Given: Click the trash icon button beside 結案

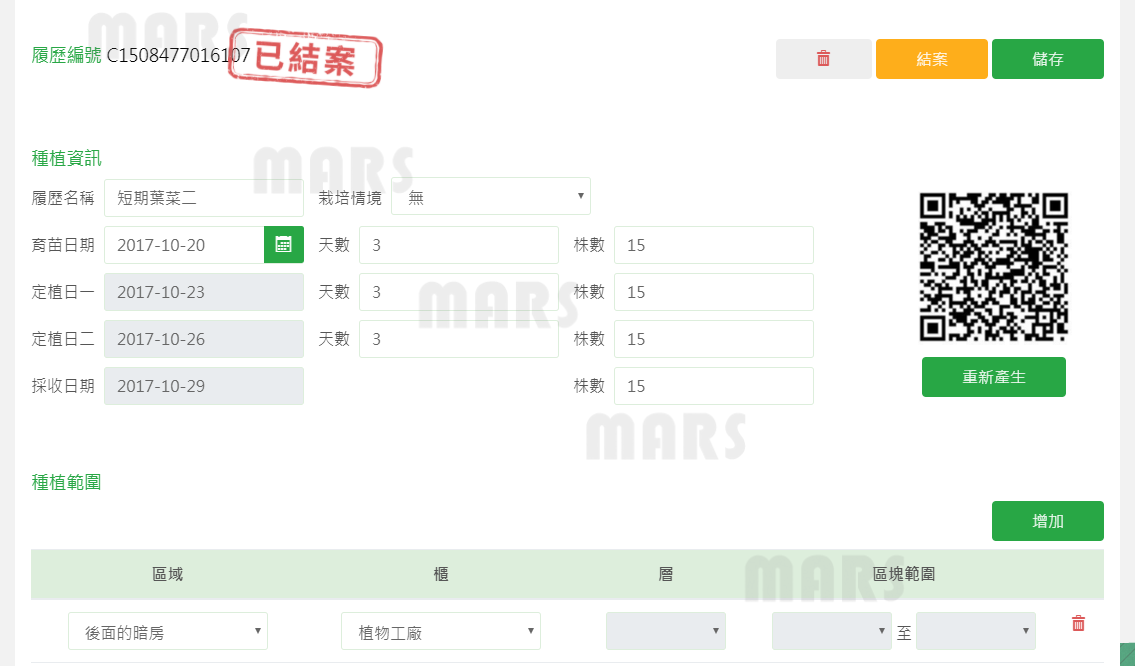Looking at the screenshot, I should [823, 59].
